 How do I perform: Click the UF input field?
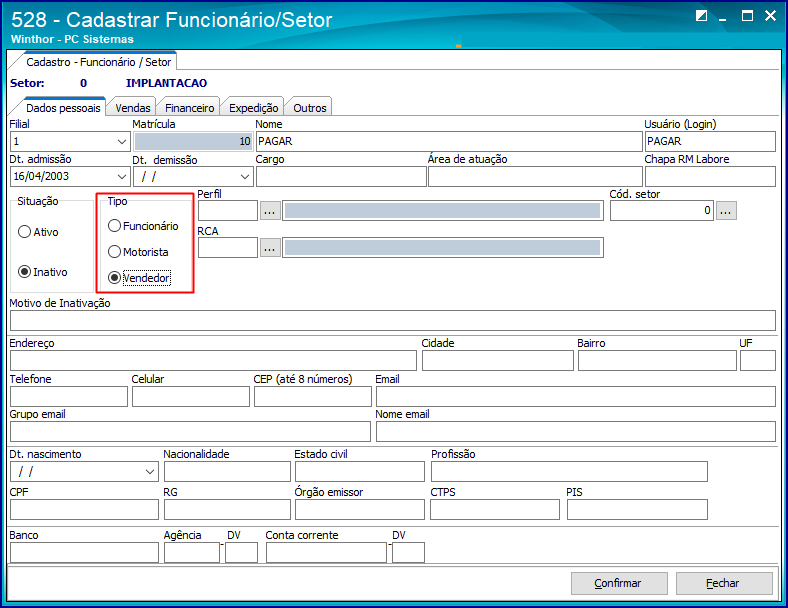coord(758,361)
